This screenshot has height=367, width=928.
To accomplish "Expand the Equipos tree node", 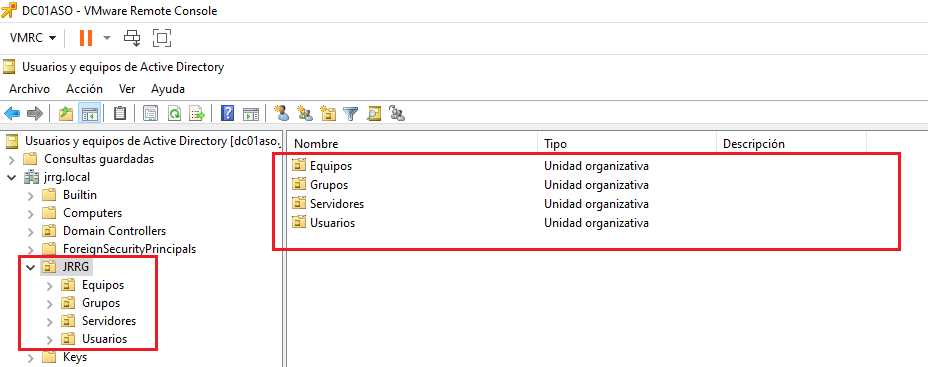I will 50,285.
